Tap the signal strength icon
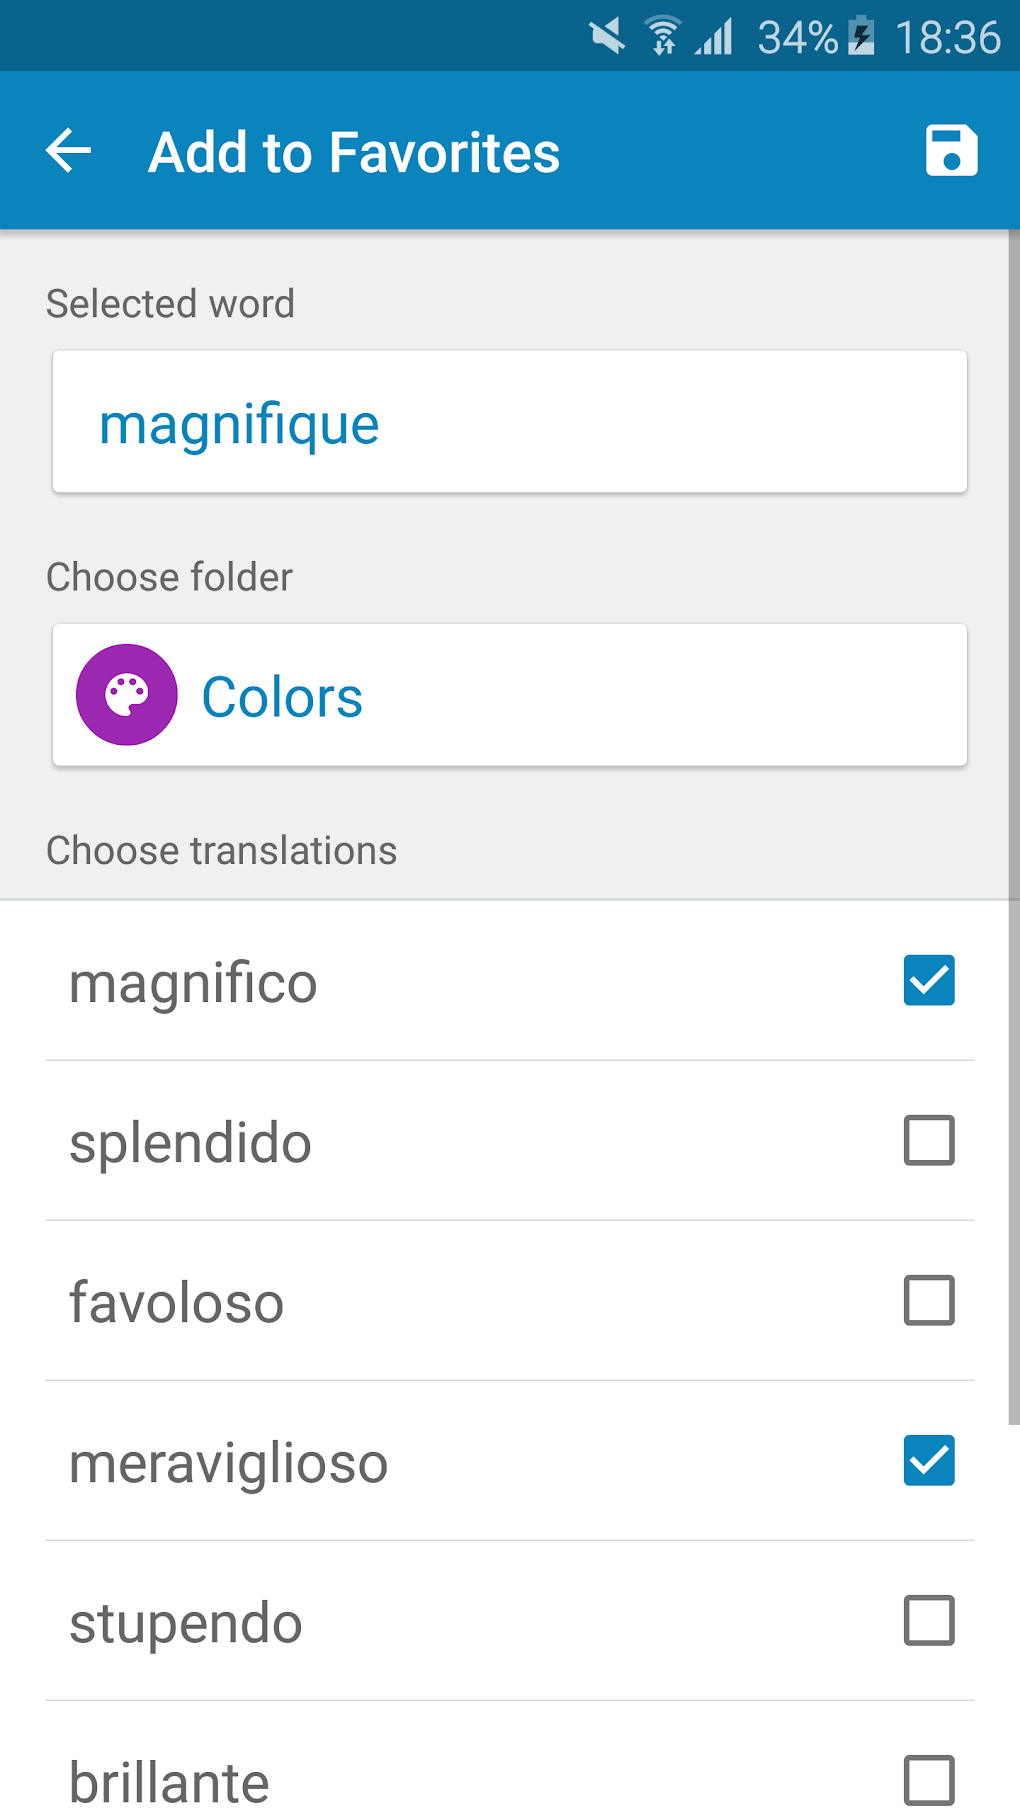 [715, 37]
